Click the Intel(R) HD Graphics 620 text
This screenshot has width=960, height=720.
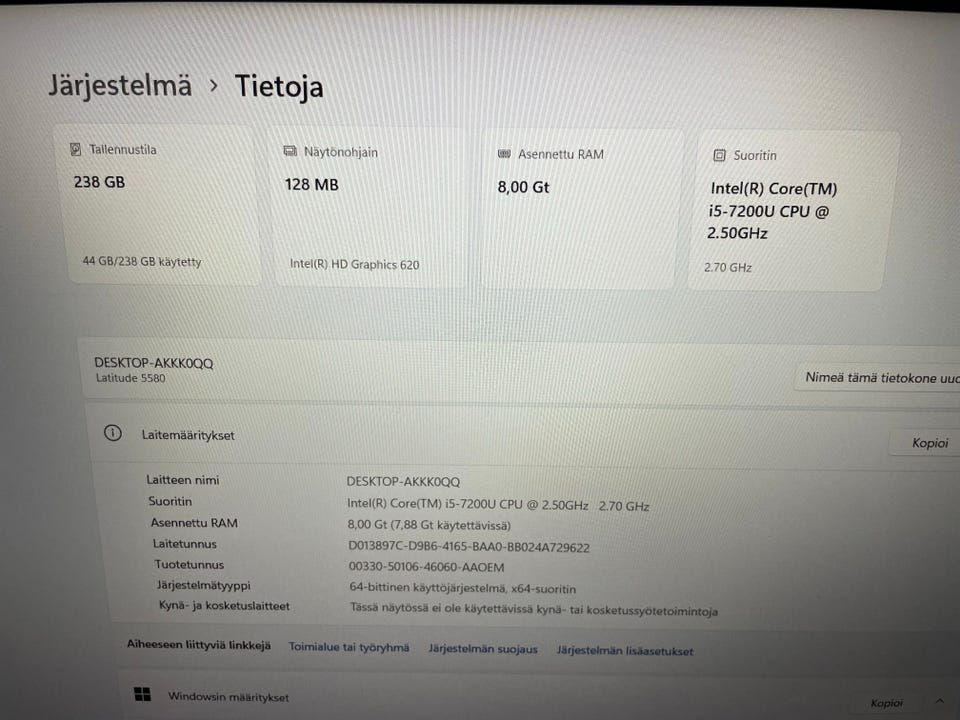[355, 265]
